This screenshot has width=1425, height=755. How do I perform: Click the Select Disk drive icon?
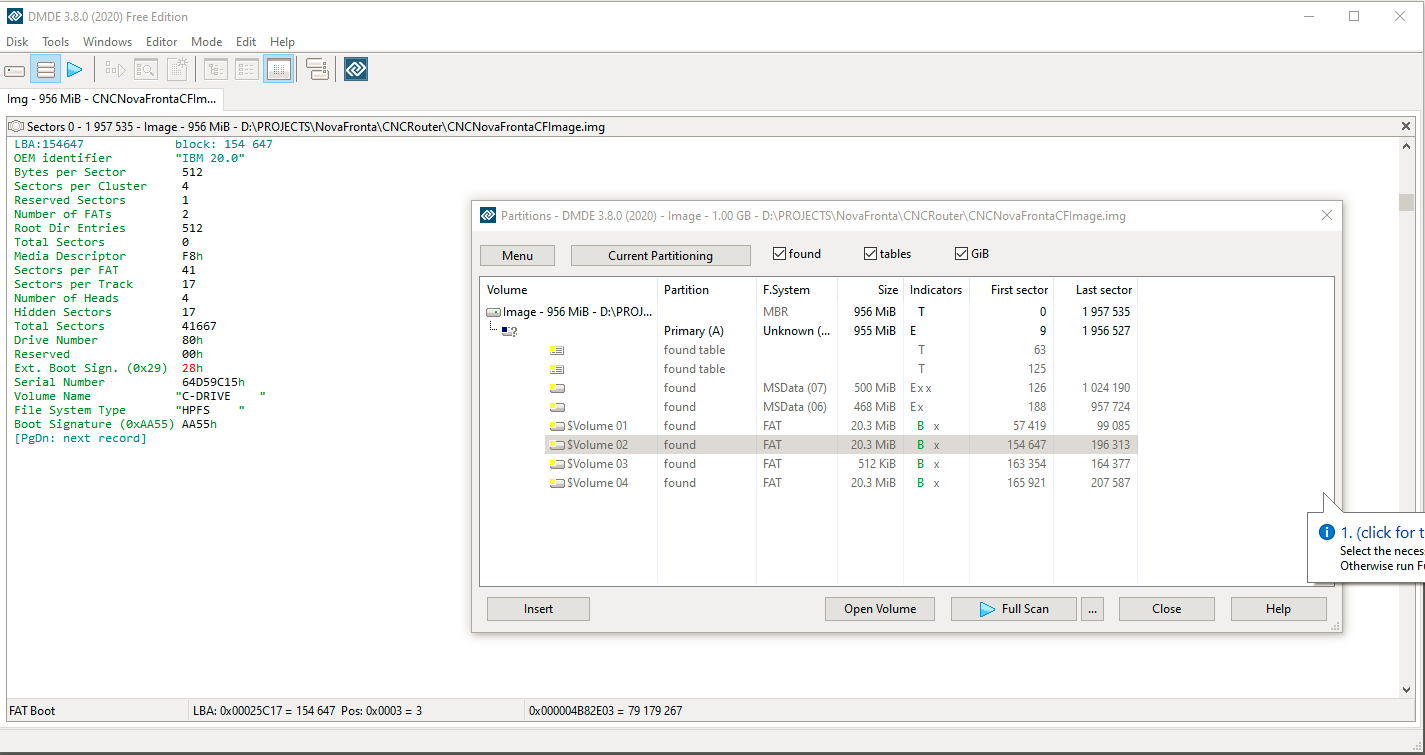[x=15, y=70]
